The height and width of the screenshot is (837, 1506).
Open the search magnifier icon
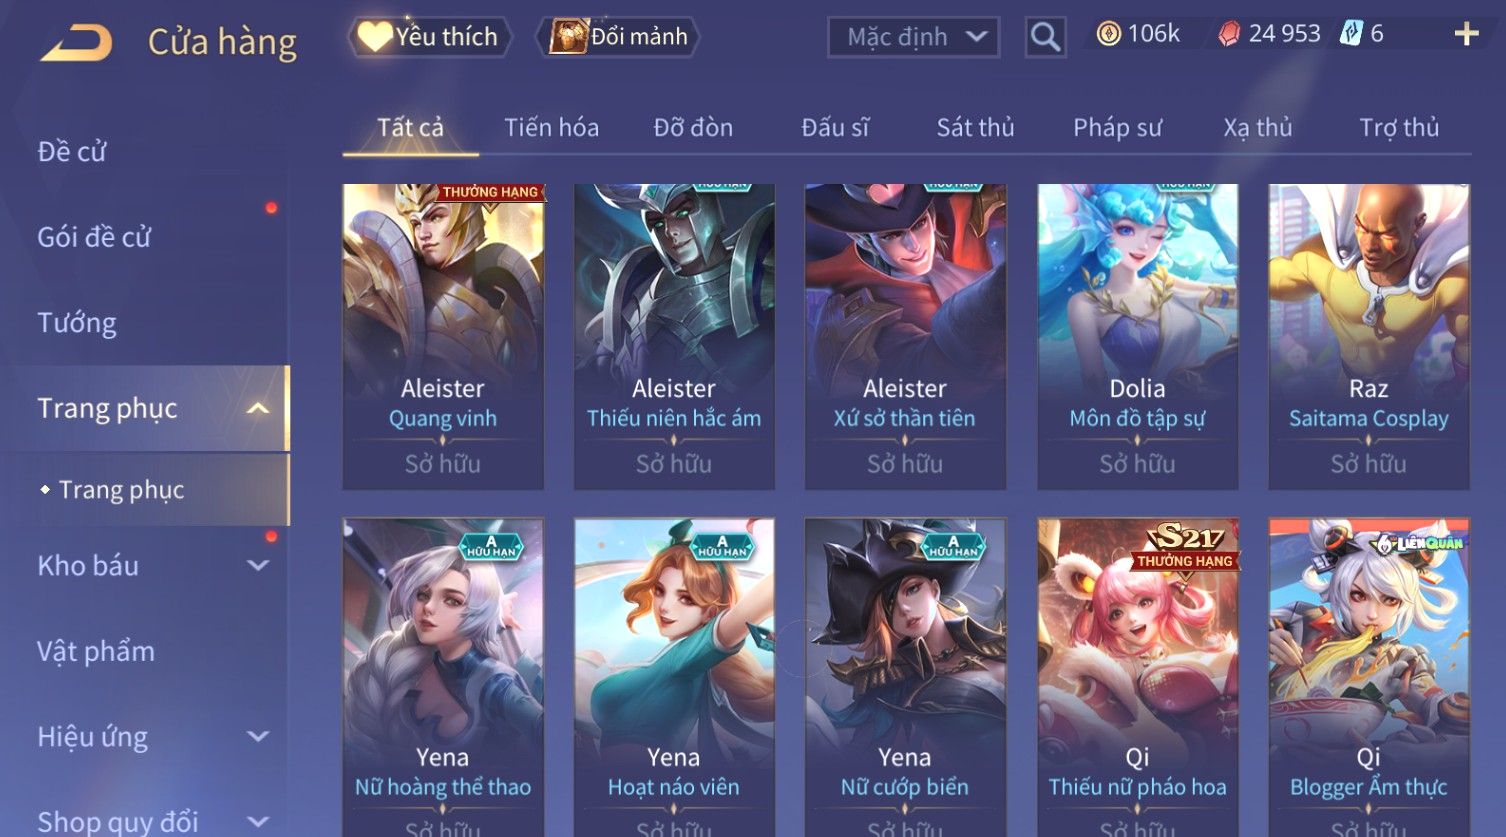pyautogui.click(x=1045, y=37)
